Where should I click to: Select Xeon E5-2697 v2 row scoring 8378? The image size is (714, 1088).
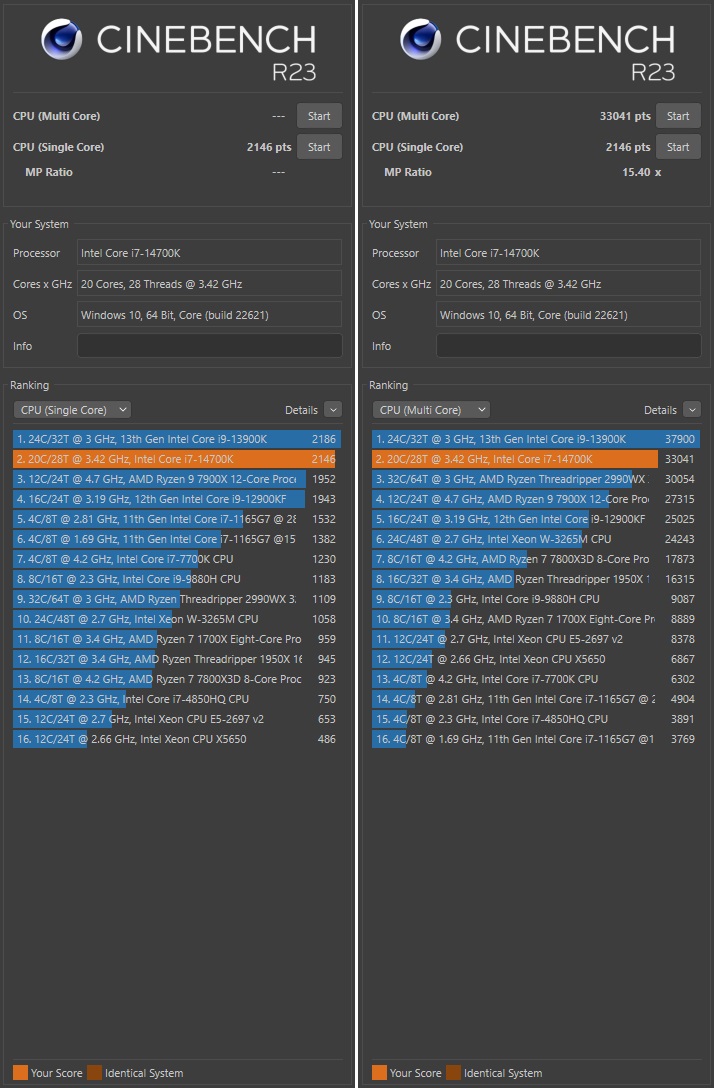click(536, 639)
